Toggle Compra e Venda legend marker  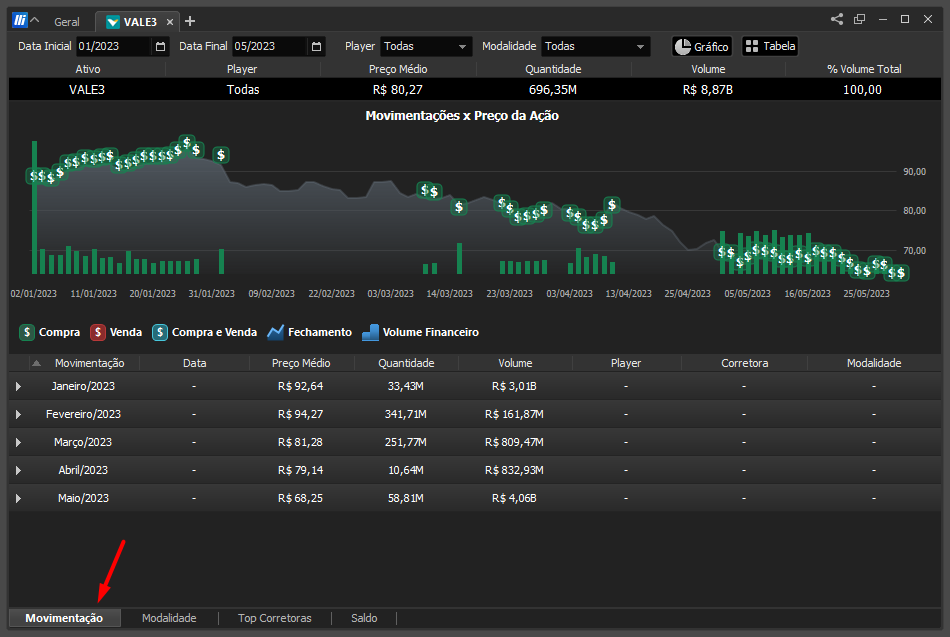(160, 332)
